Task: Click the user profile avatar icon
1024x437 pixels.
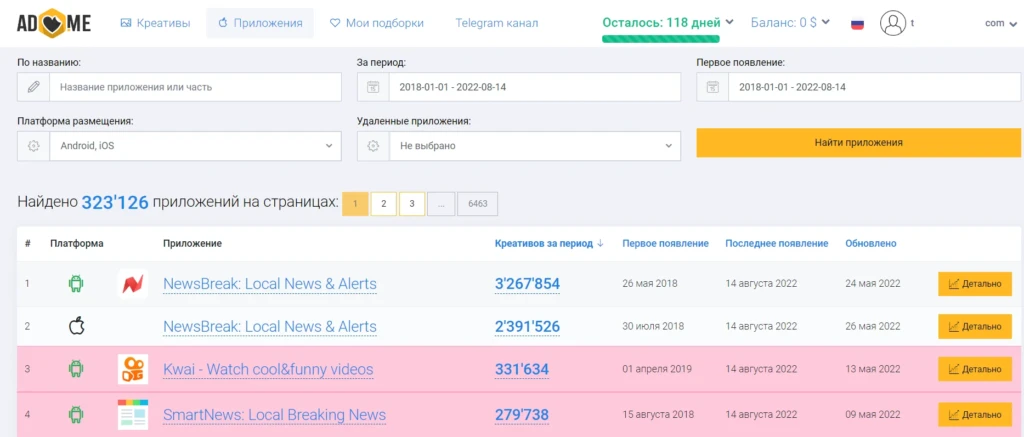Action: point(892,23)
